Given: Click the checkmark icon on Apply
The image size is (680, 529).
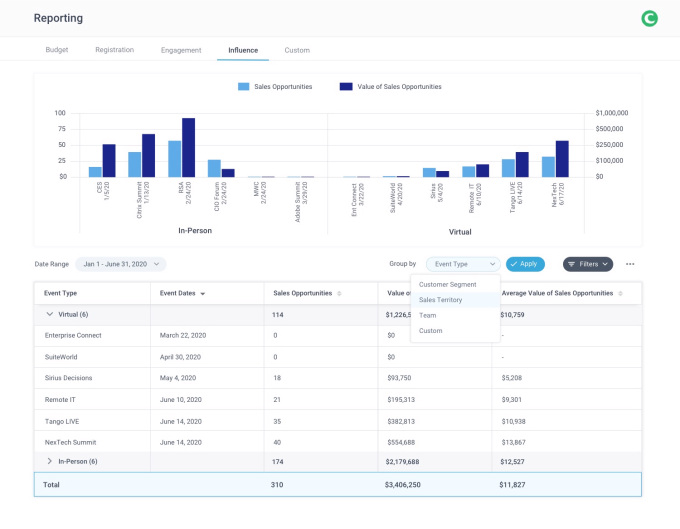Looking at the screenshot, I should coord(513,264).
